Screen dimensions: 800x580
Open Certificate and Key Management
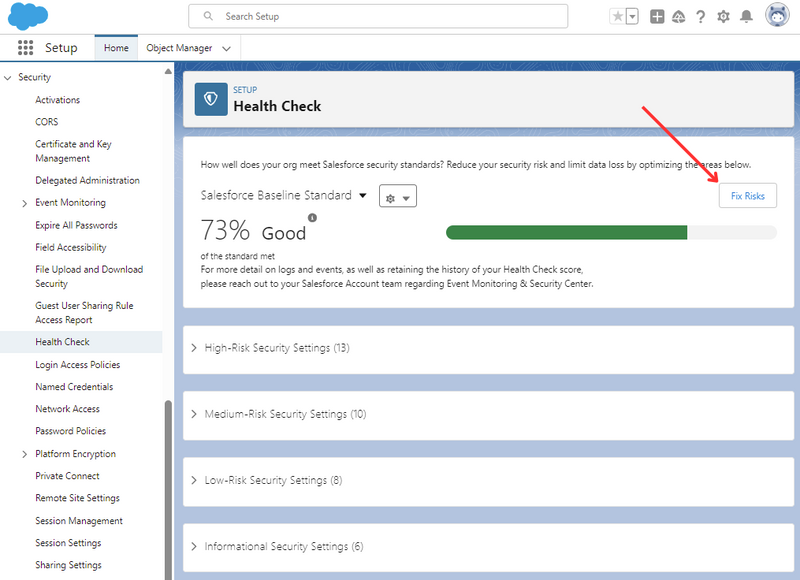pos(73,151)
